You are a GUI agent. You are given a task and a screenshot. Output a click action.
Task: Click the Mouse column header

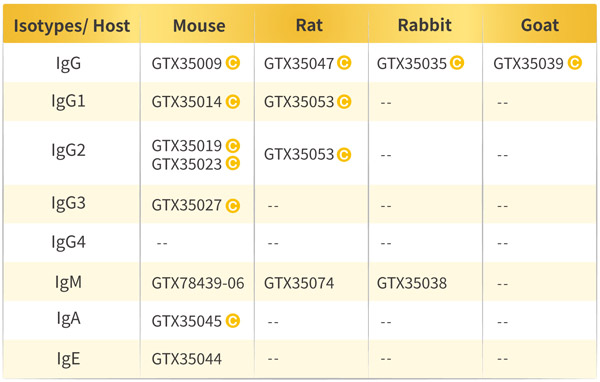(x=199, y=26)
